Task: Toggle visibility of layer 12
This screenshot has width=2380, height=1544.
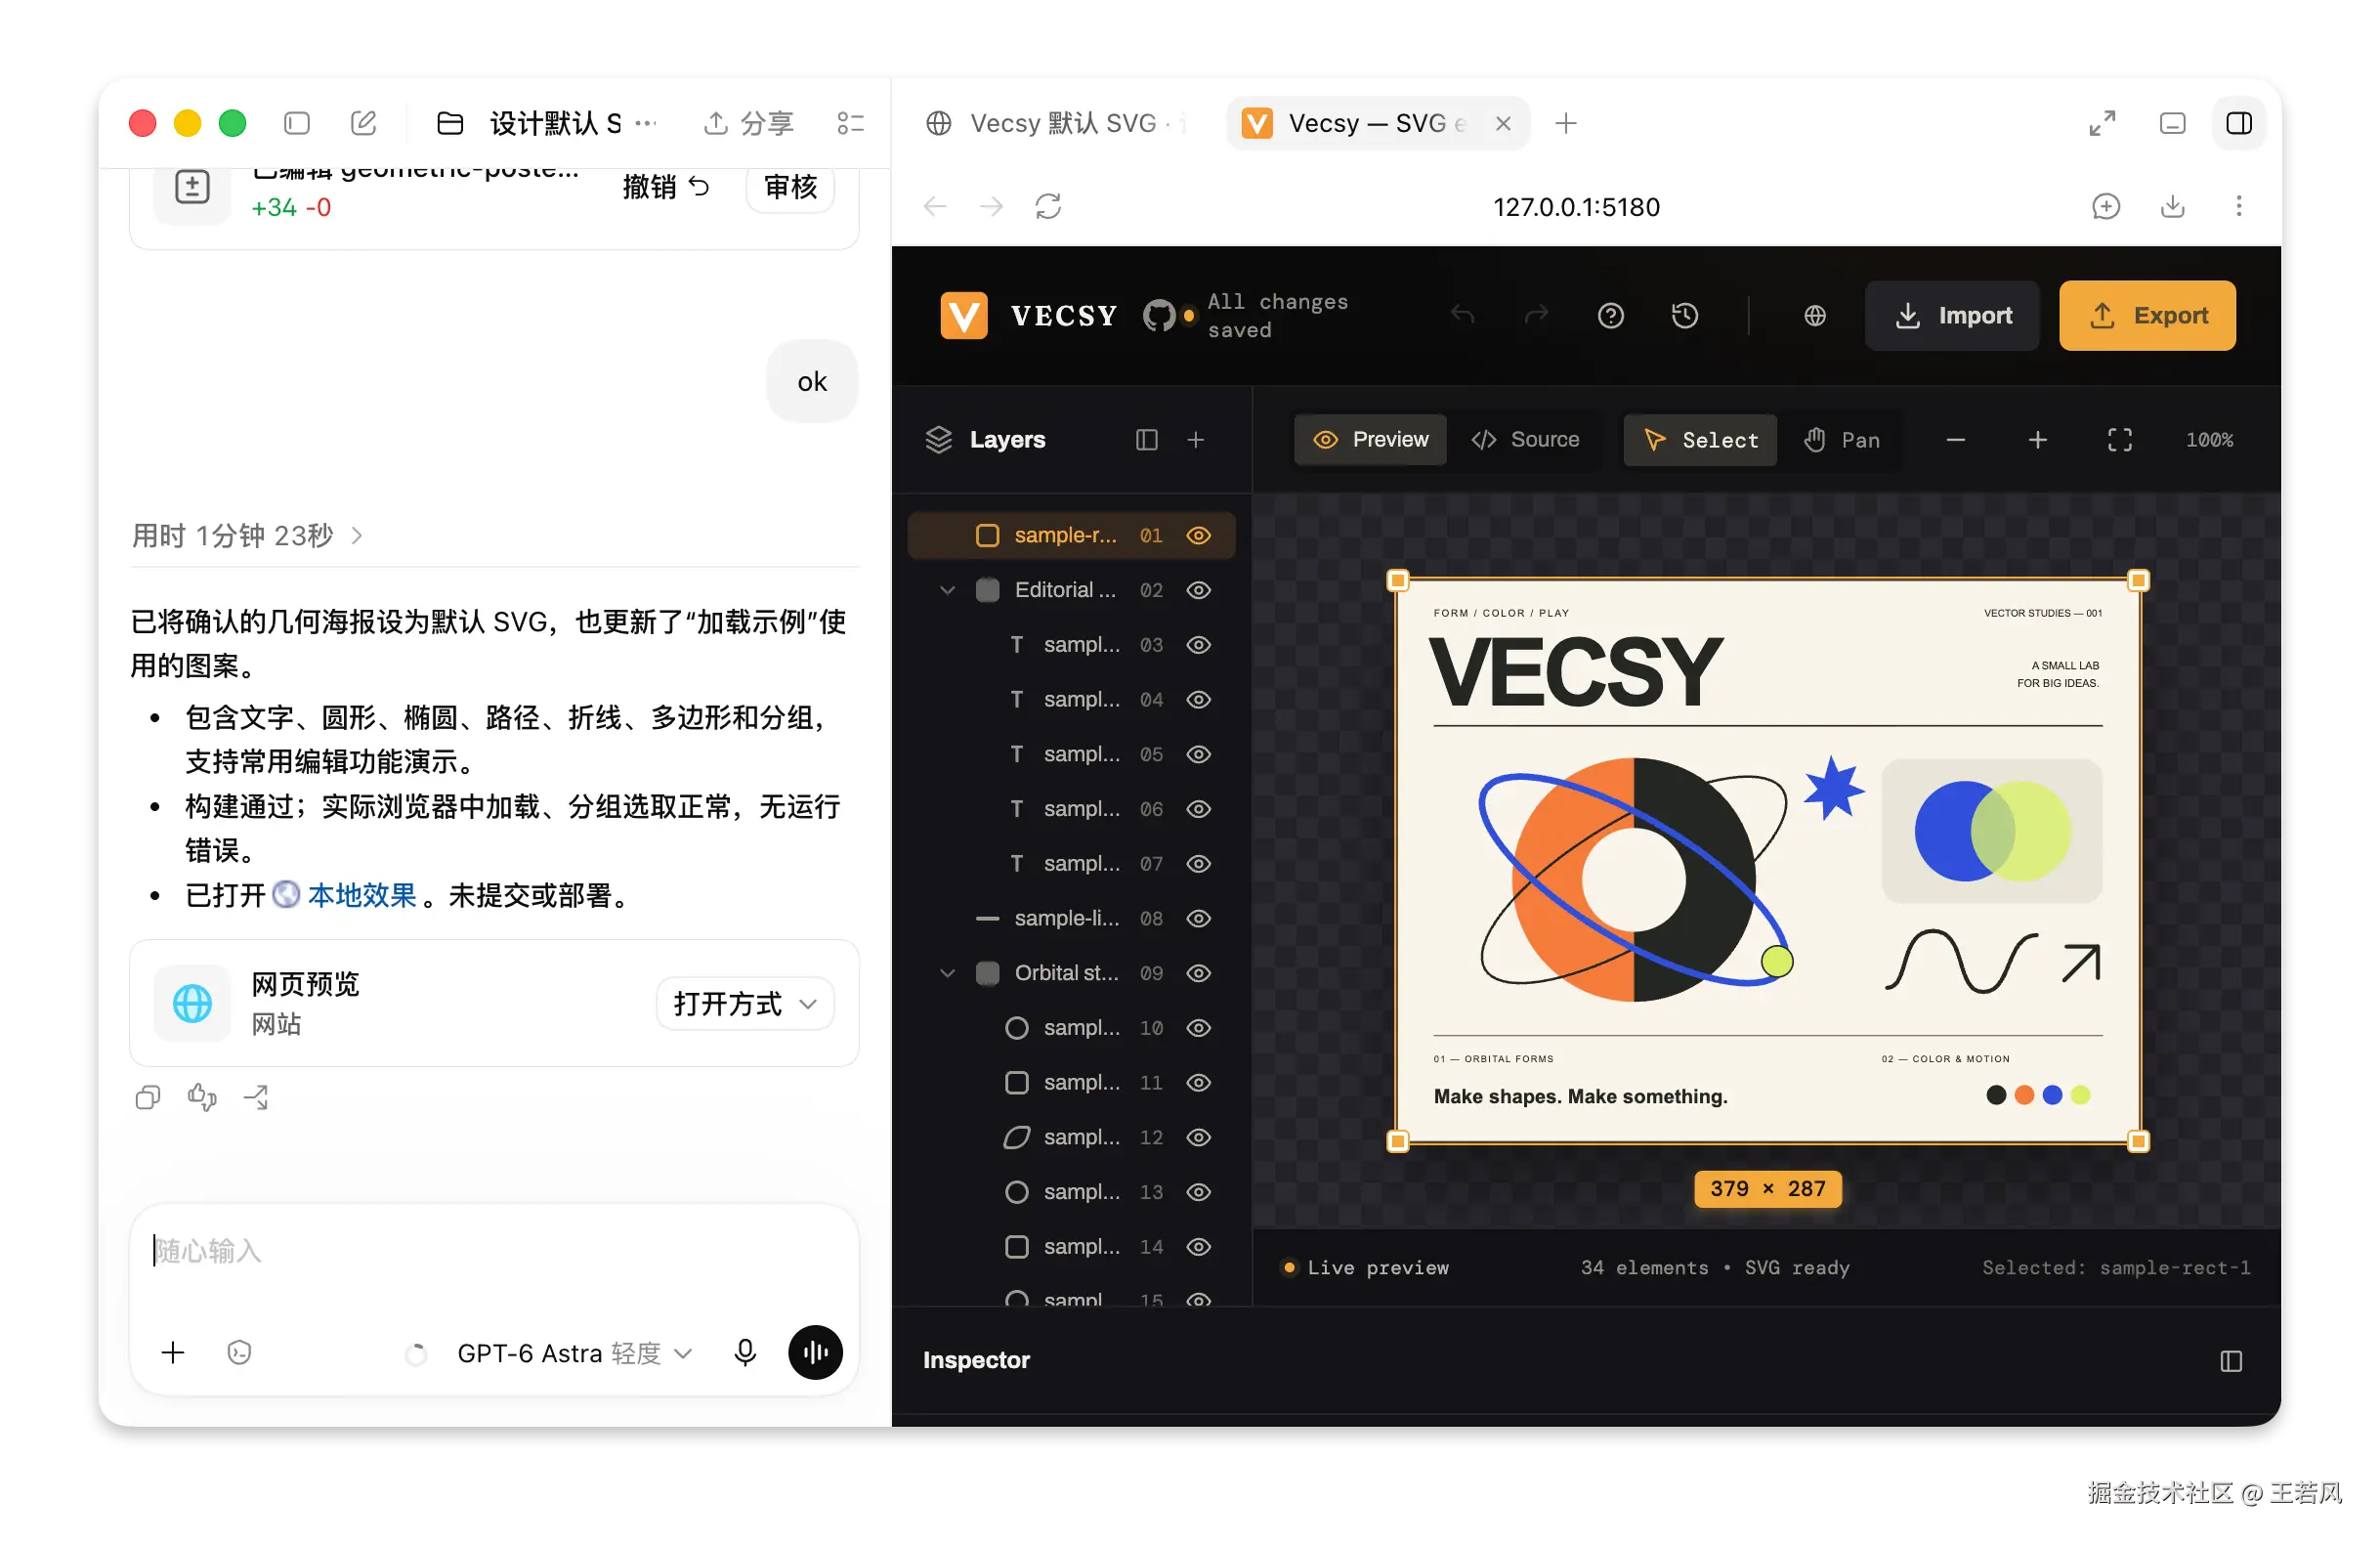Action: [x=1199, y=1138]
